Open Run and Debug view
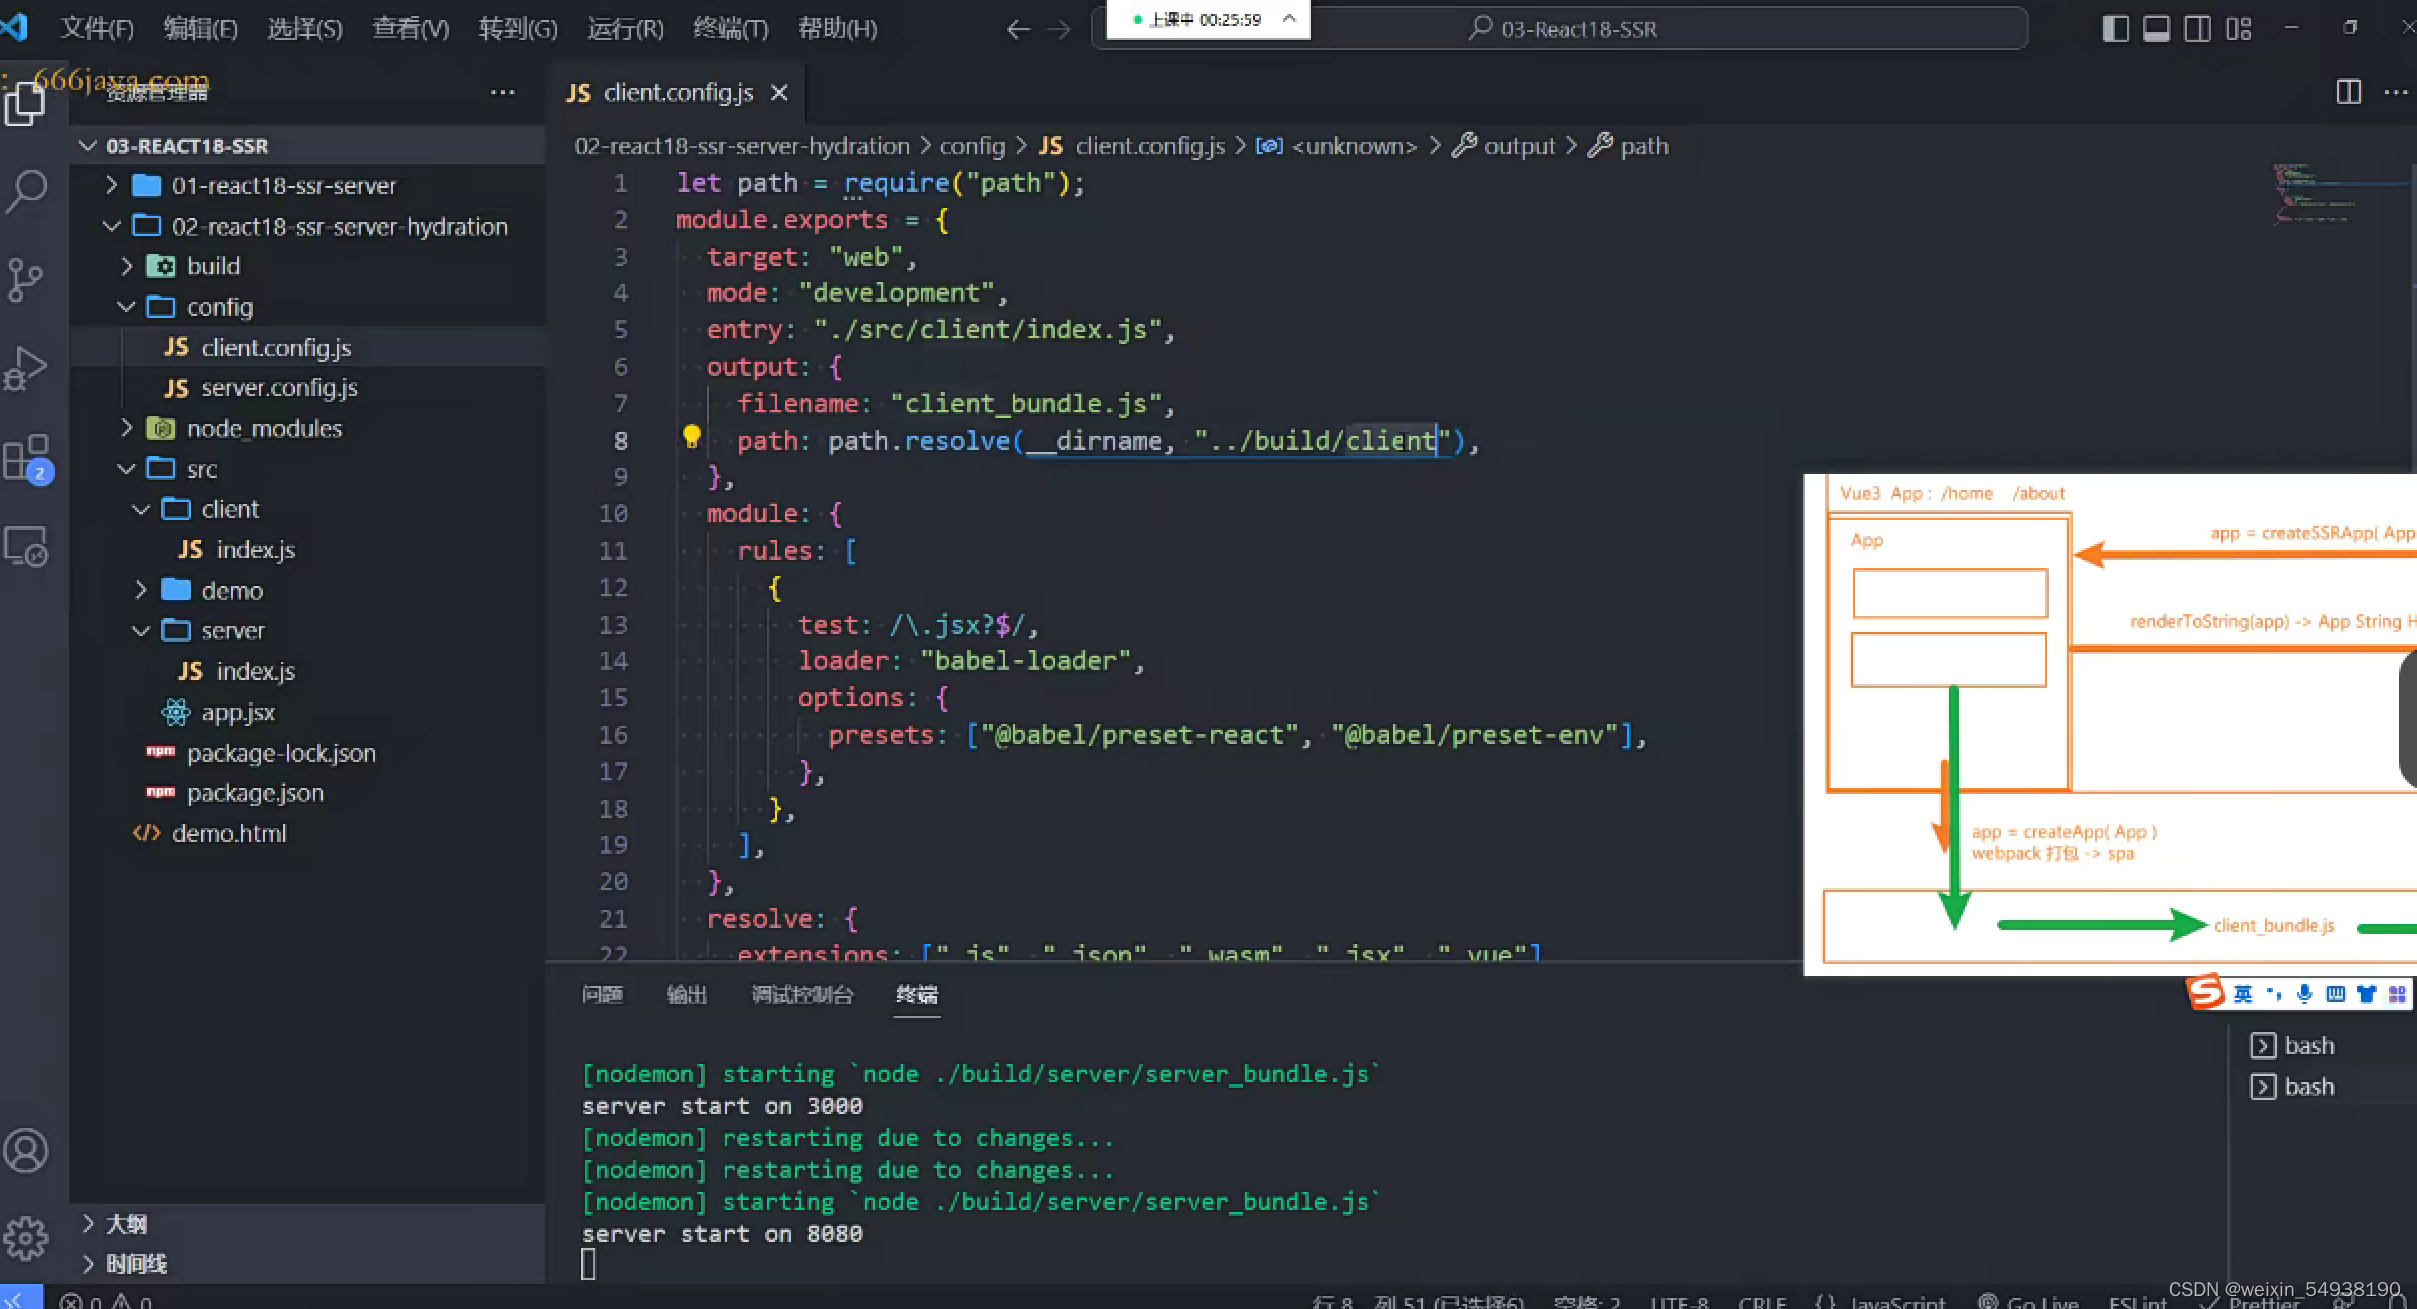 tap(26, 368)
